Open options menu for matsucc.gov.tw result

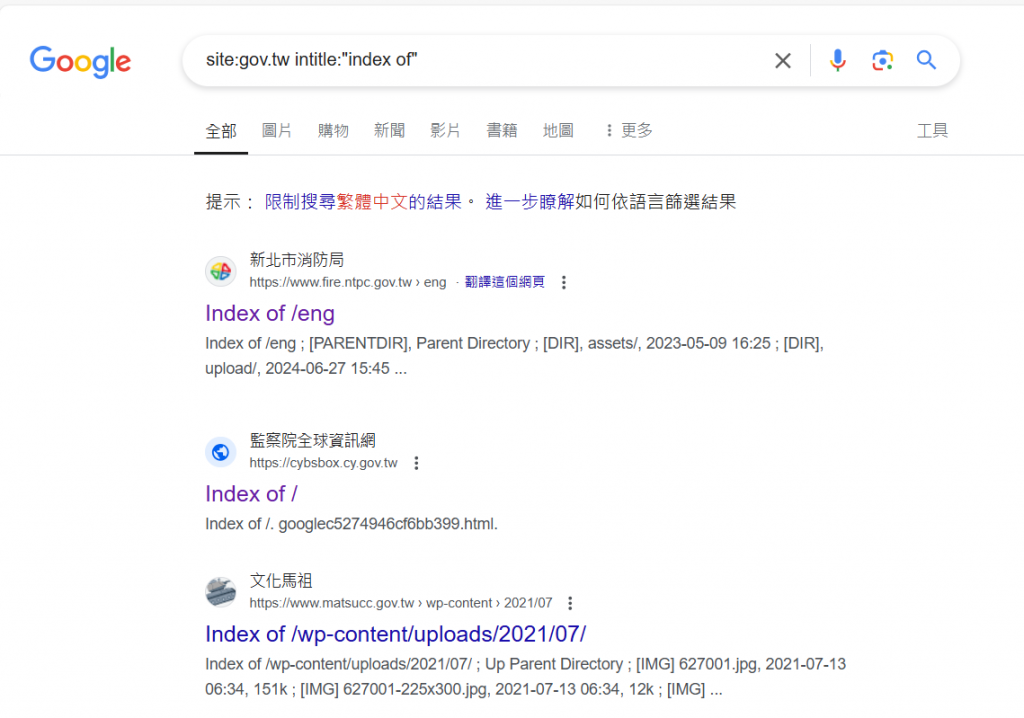coord(570,603)
